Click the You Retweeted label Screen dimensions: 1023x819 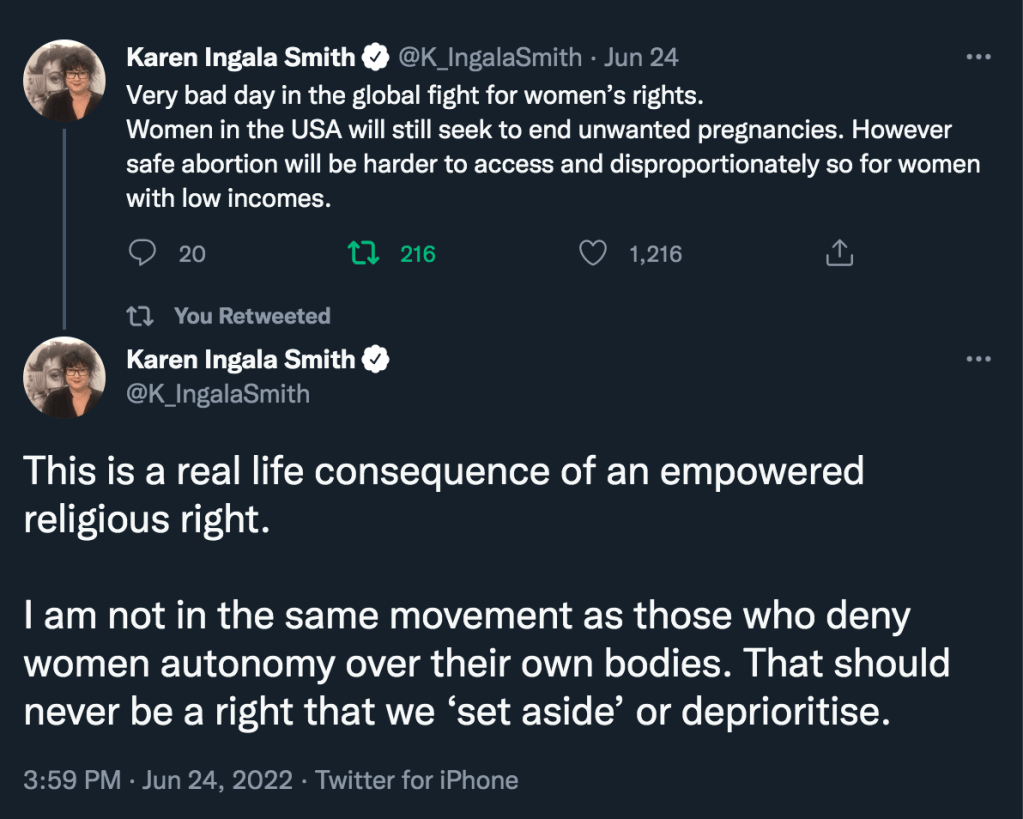(251, 316)
